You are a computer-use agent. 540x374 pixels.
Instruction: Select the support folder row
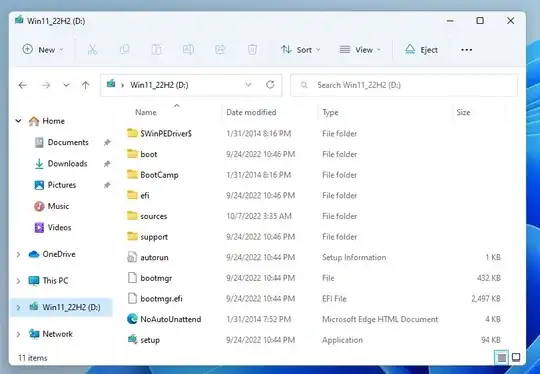(315, 237)
